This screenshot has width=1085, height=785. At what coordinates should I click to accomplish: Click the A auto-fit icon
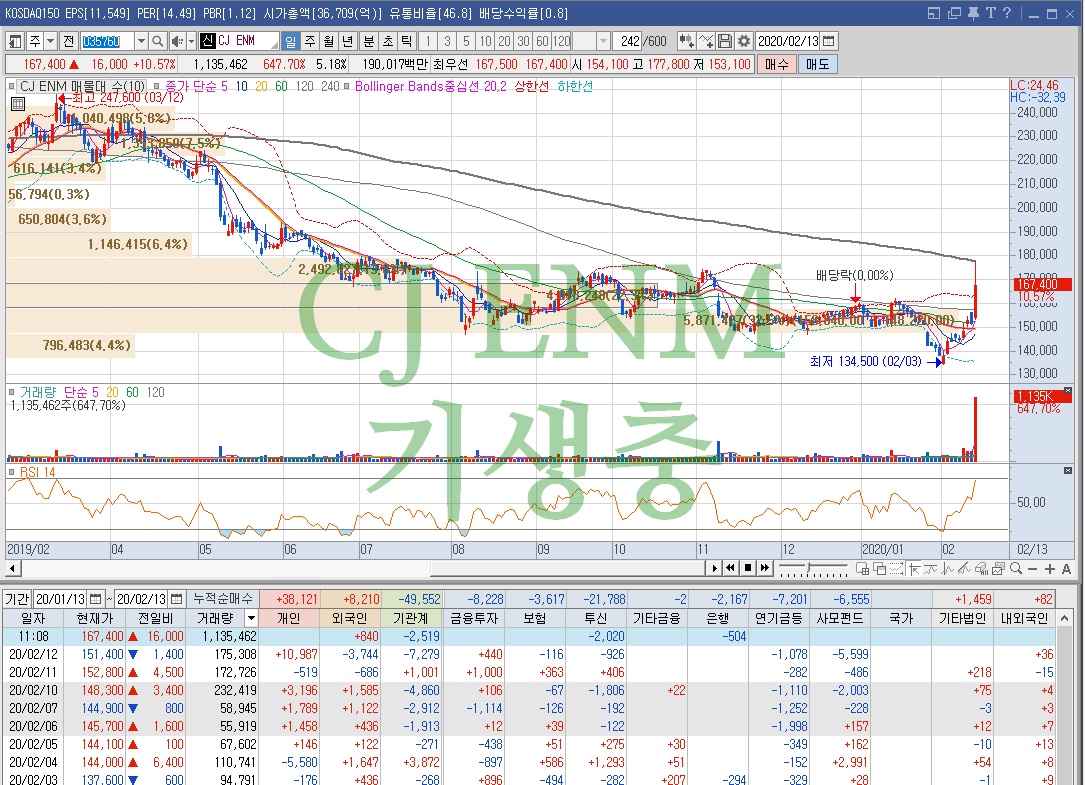[x=1066, y=569]
